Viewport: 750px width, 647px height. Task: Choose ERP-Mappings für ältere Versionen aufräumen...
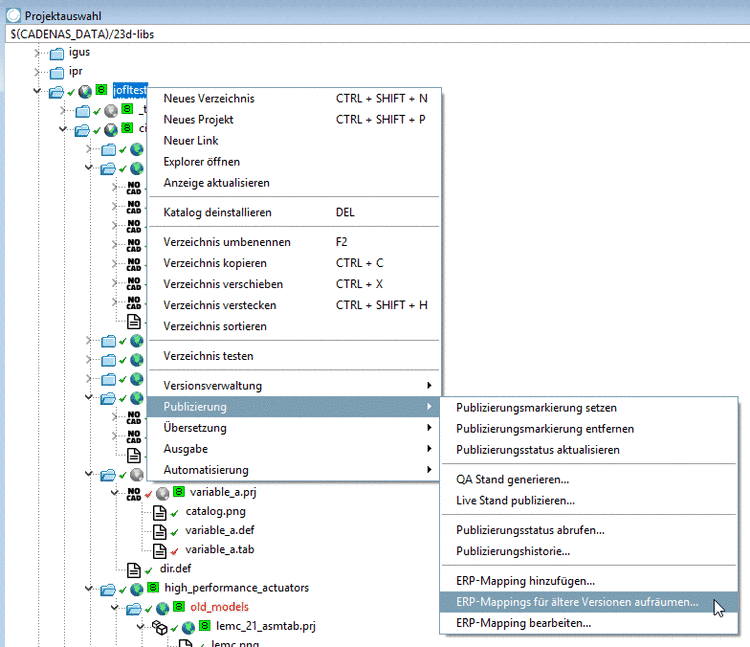tap(589, 602)
